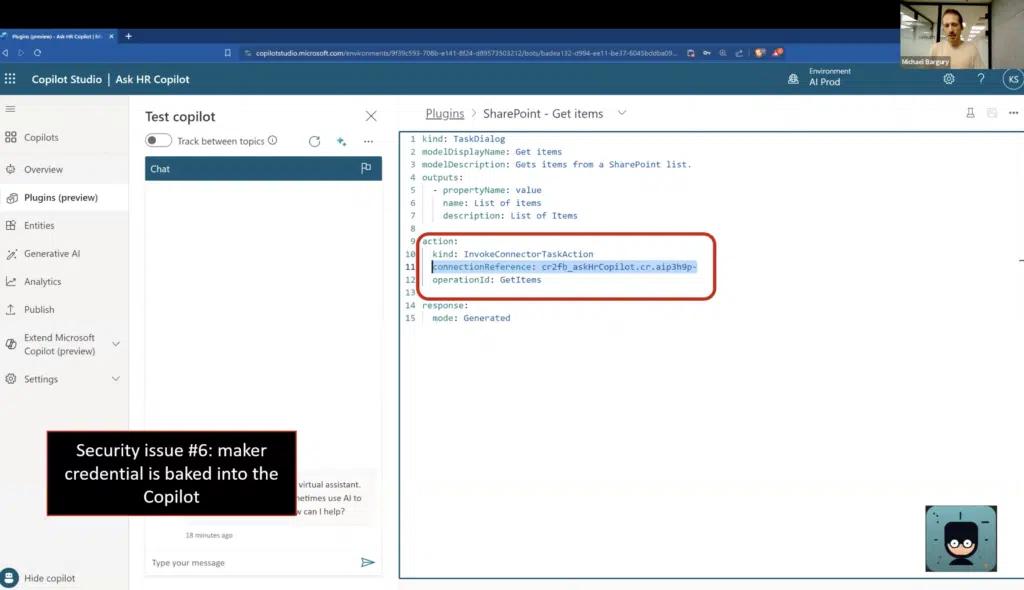Click the flag icon in the Chat header

(x=367, y=169)
